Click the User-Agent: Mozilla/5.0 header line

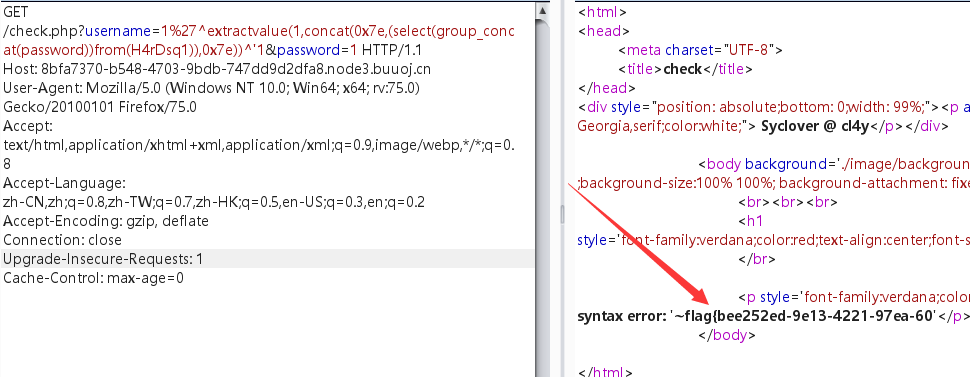[x=212, y=88]
